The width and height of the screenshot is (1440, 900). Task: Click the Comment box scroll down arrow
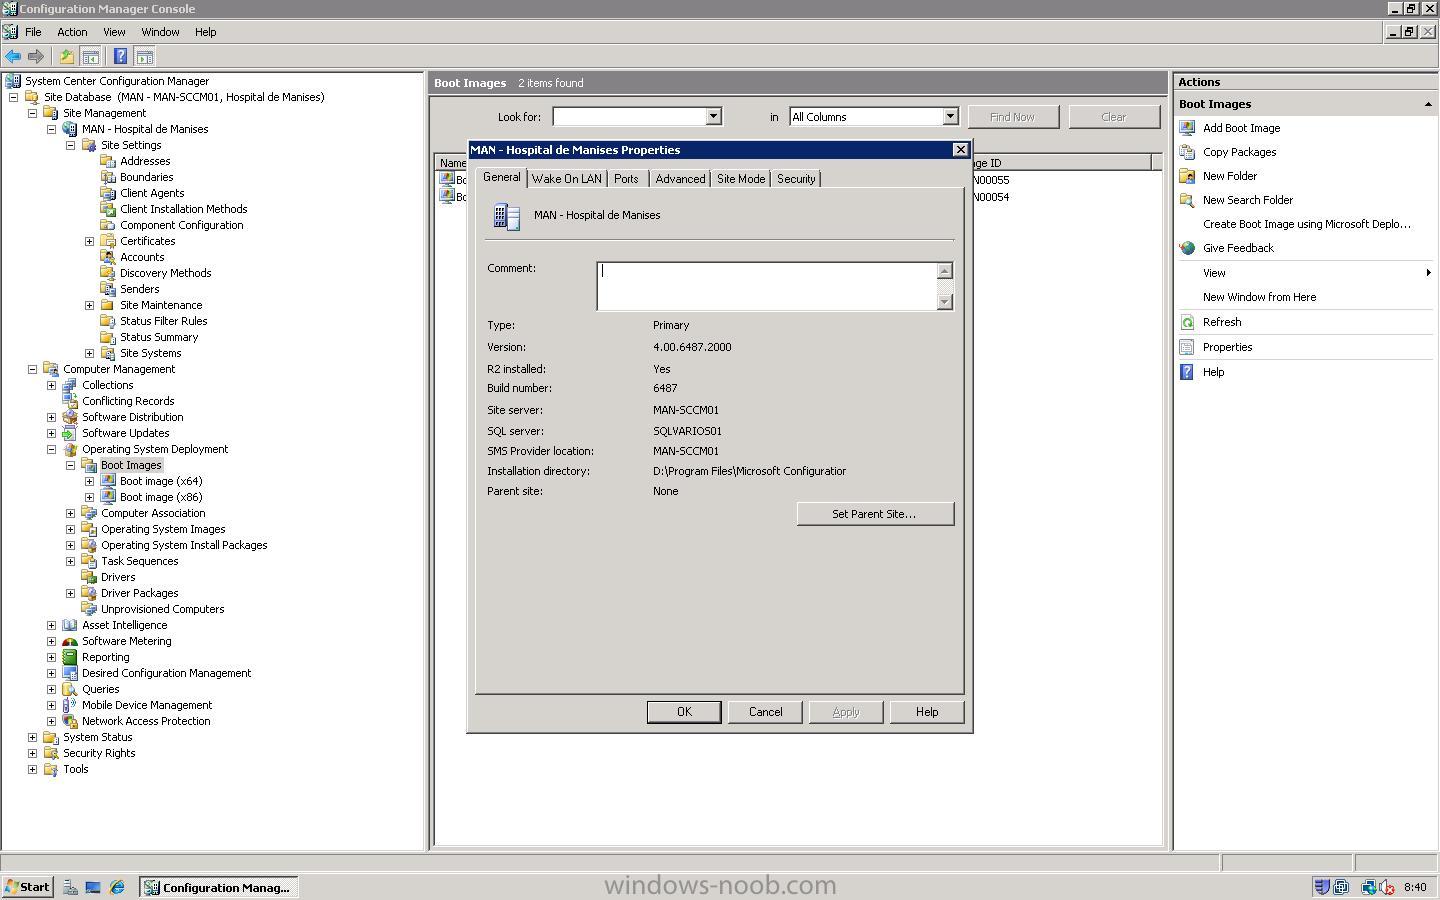(945, 302)
